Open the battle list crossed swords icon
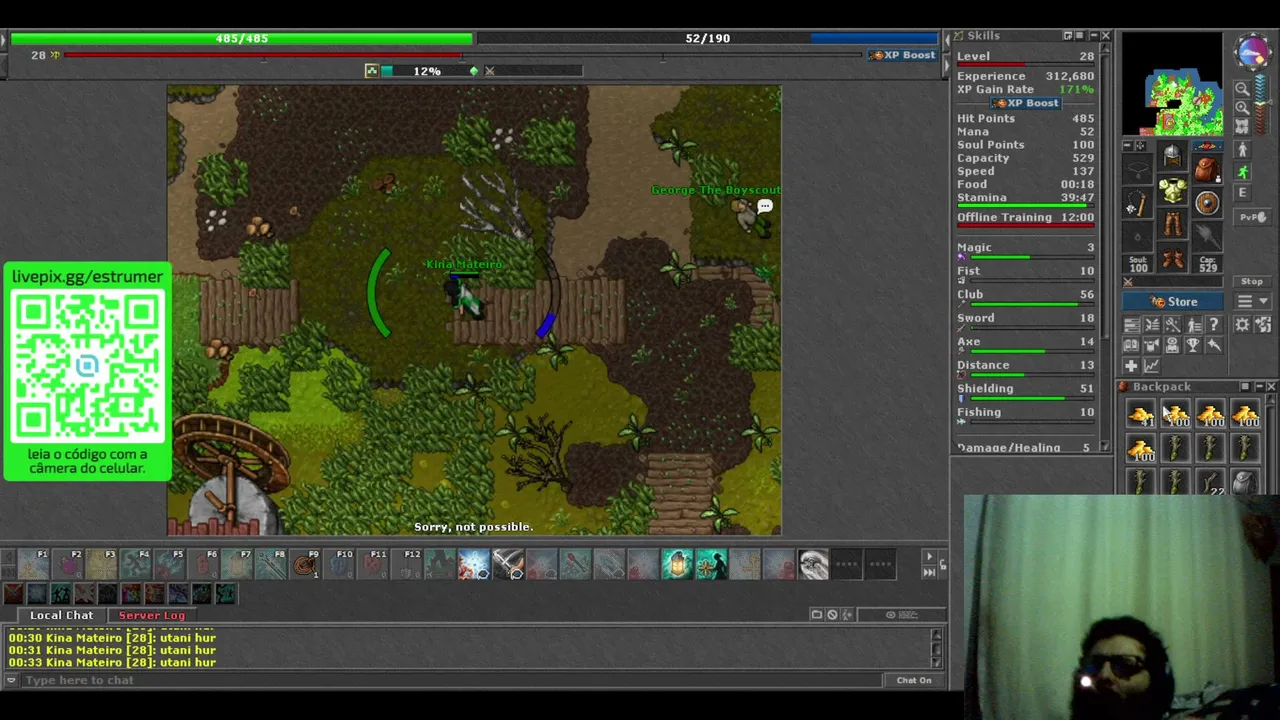 tap(1151, 325)
